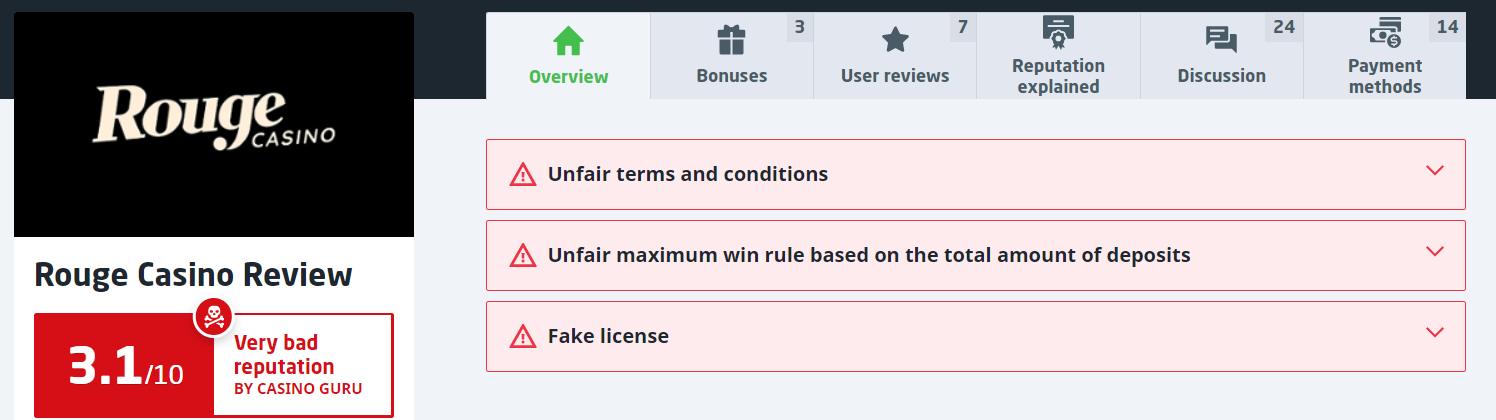Open the Fake license warning text
1496x420 pixels.
pos(608,337)
